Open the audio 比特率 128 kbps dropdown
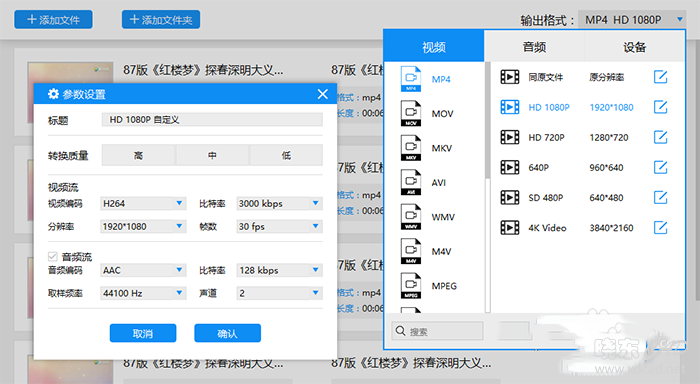The height and width of the screenshot is (384, 700). [279, 270]
